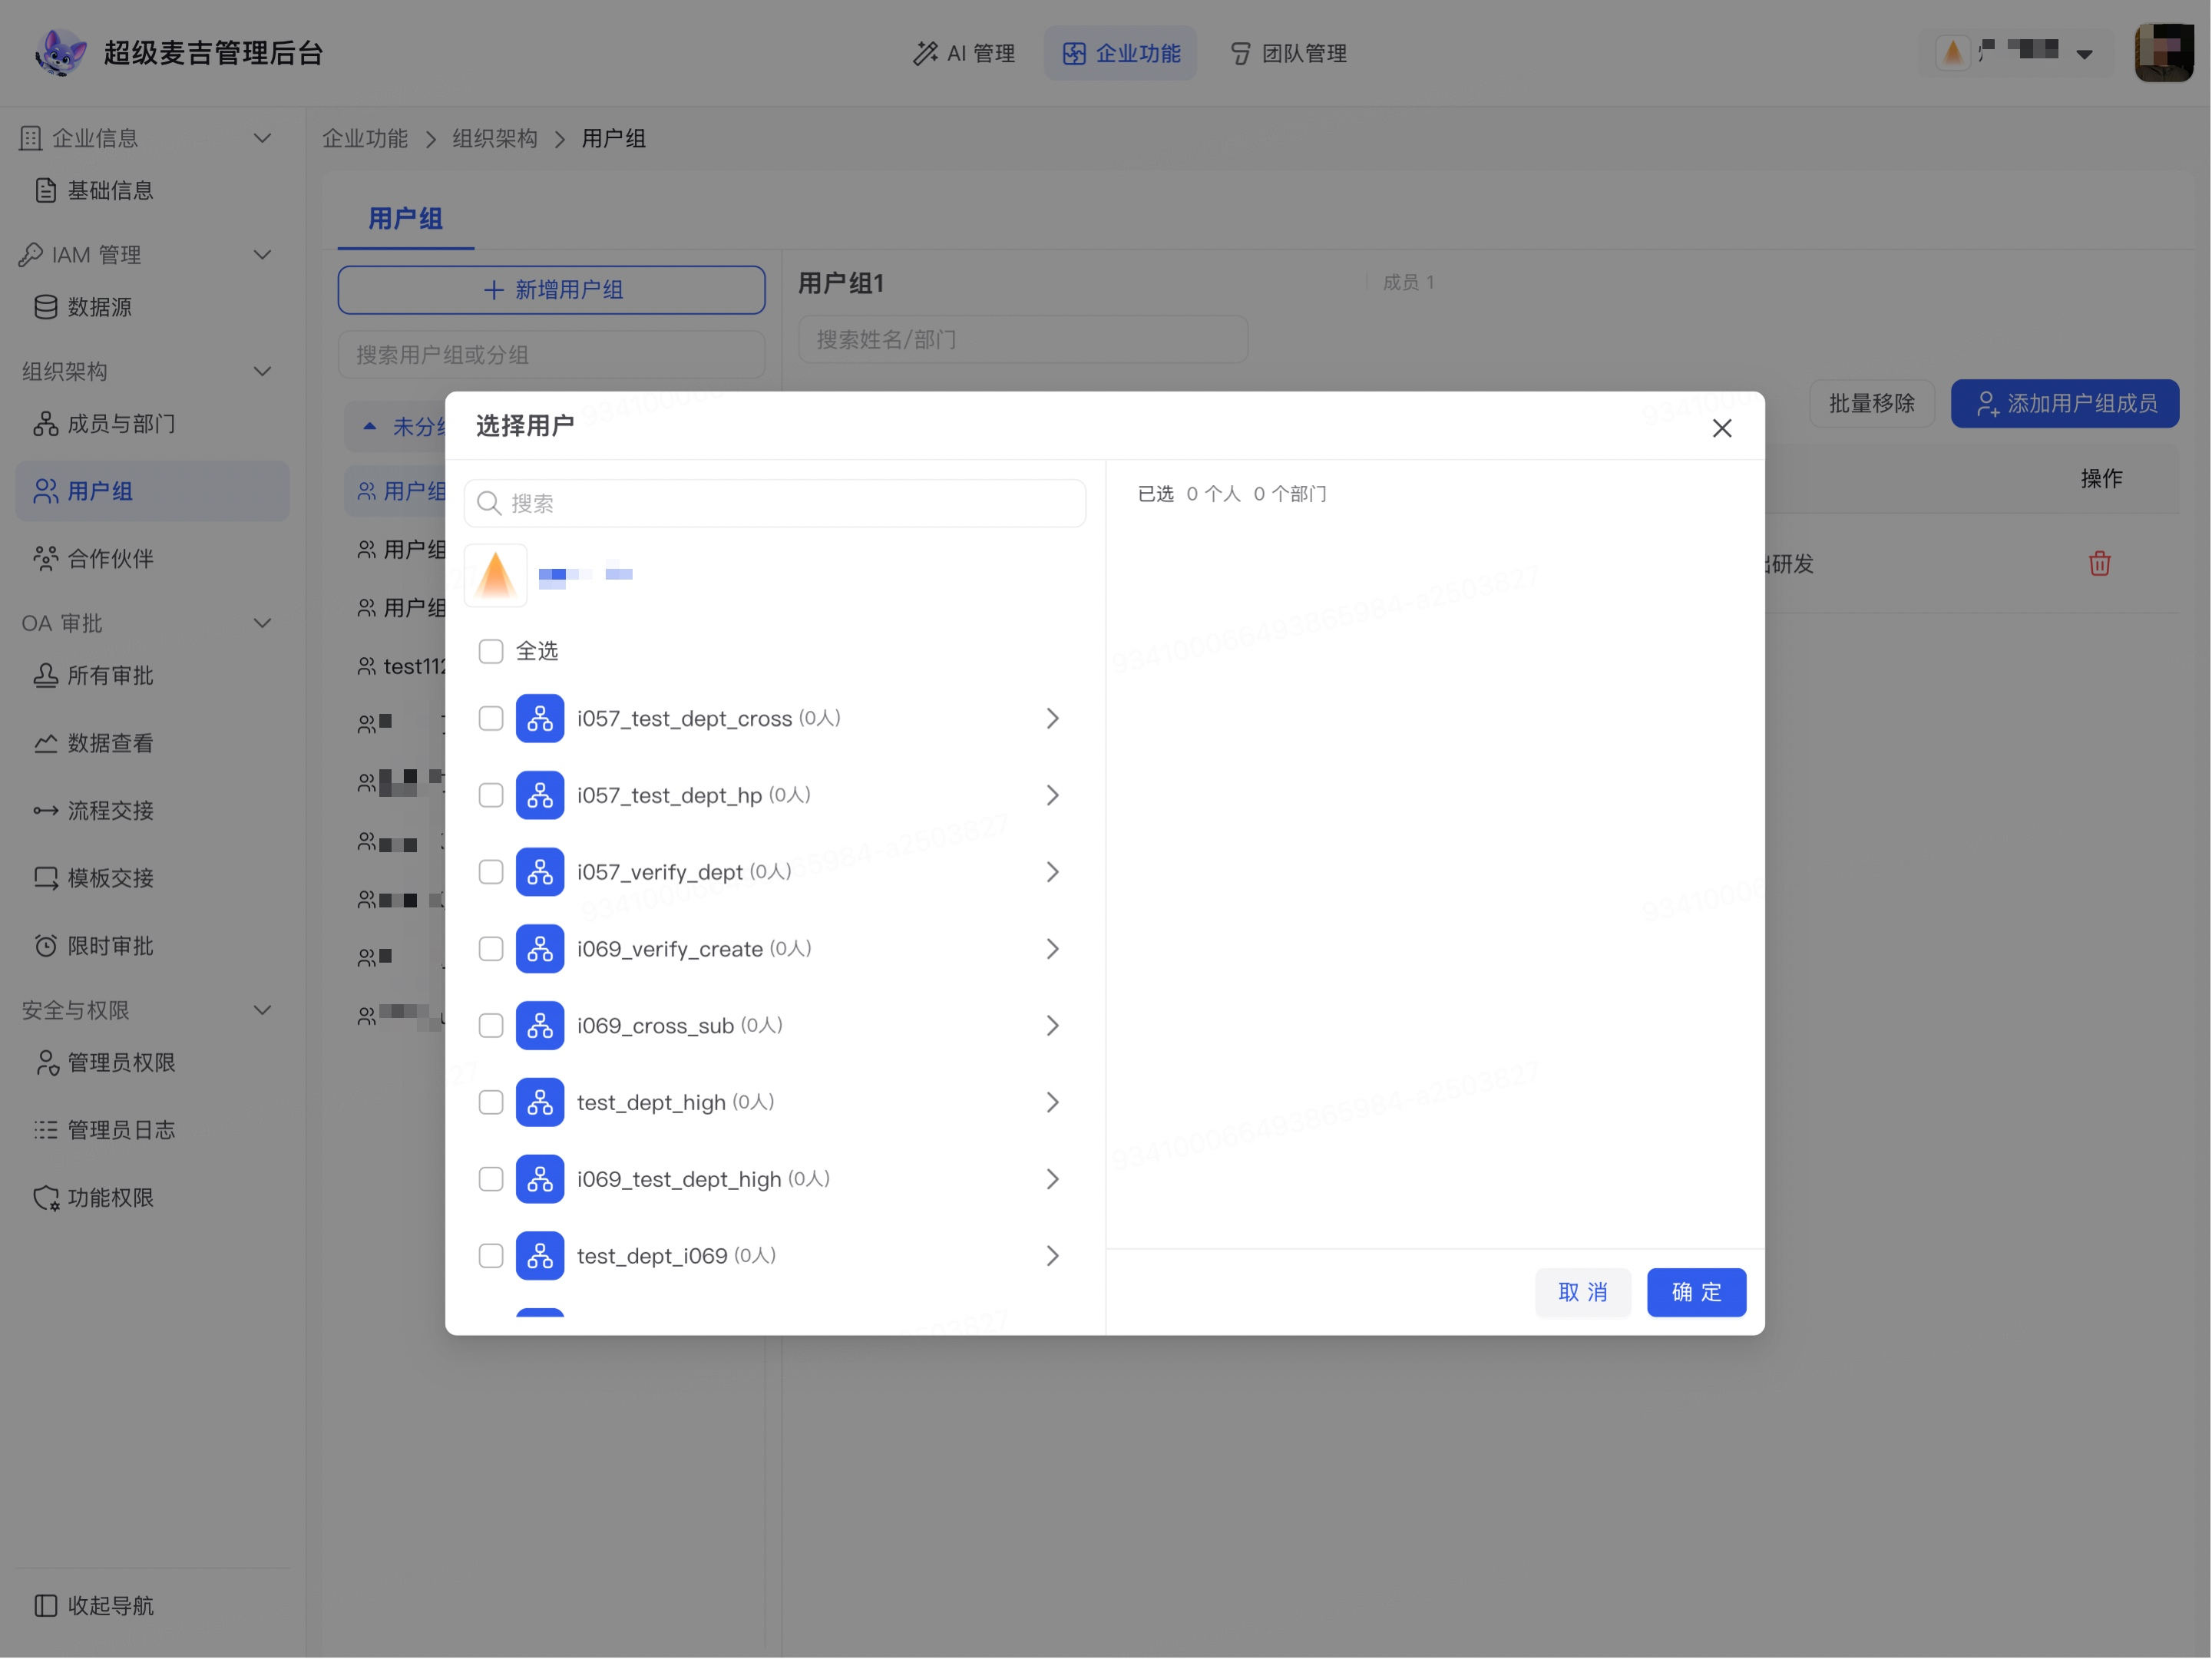This screenshot has height=1659, width=2212.
Task: Click 取 消 button in dialog
Action: [1583, 1292]
